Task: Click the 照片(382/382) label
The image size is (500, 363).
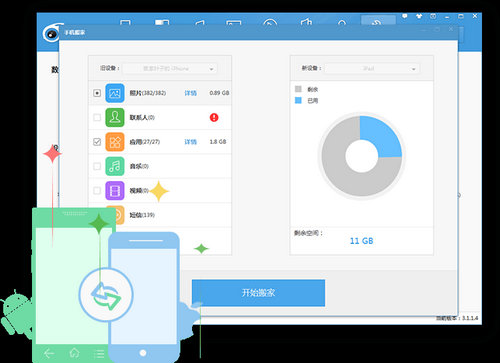Action: click(148, 93)
